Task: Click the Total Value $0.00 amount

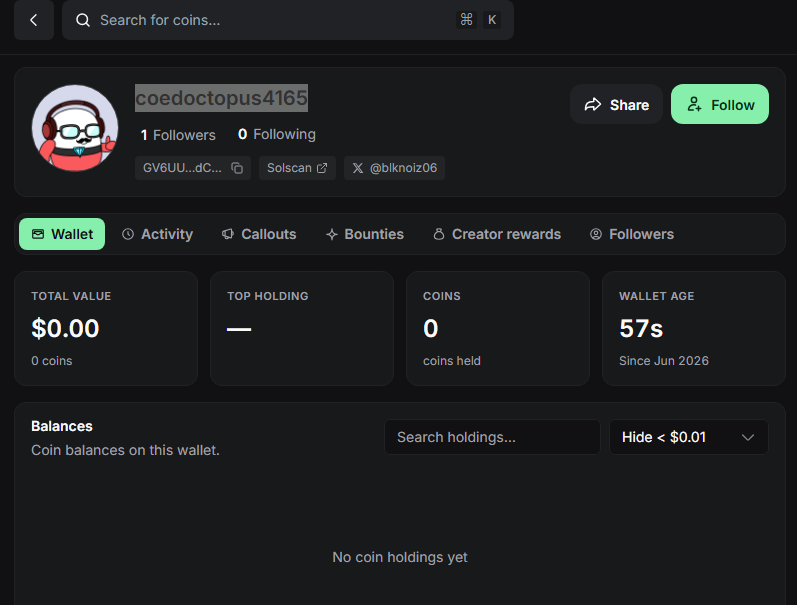Action: (65, 328)
